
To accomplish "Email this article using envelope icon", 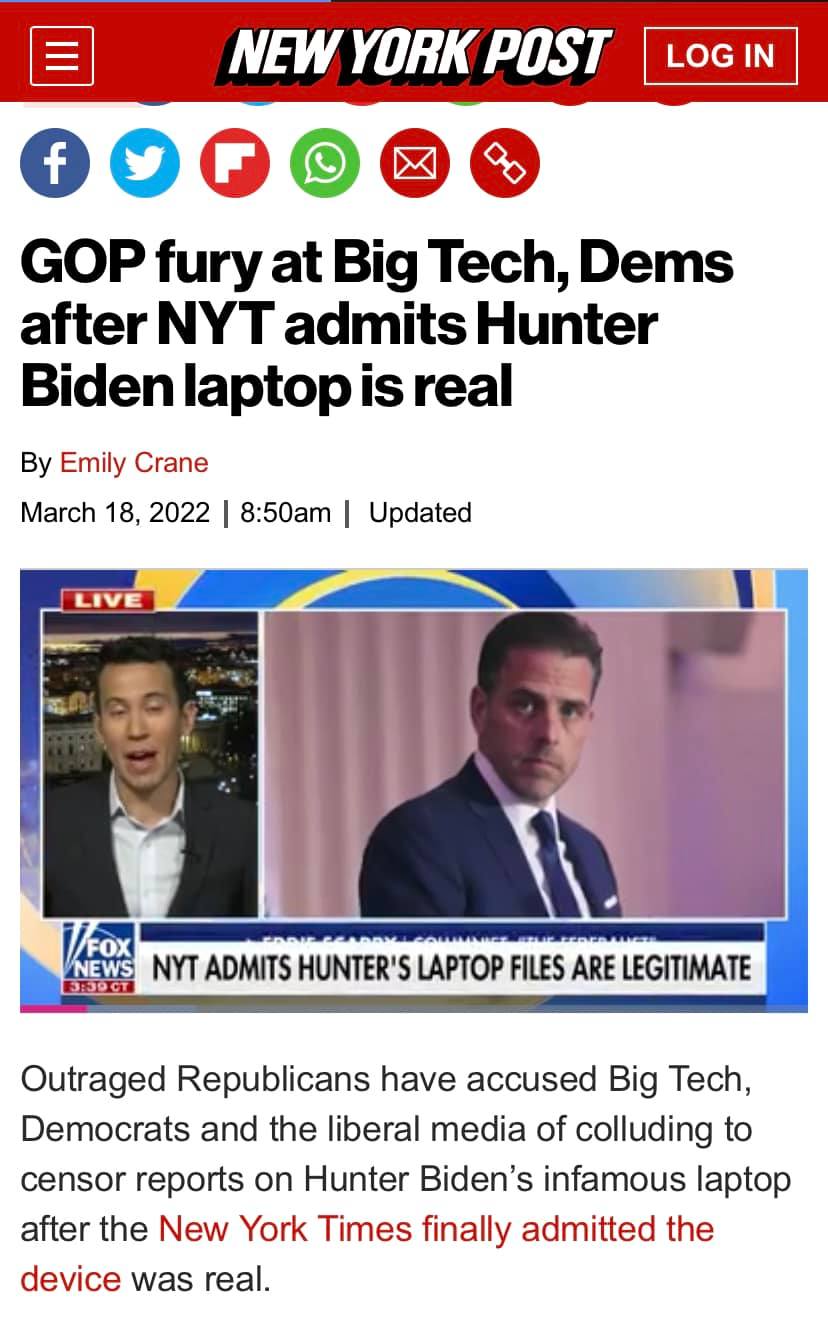I will [x=415, y=162].
